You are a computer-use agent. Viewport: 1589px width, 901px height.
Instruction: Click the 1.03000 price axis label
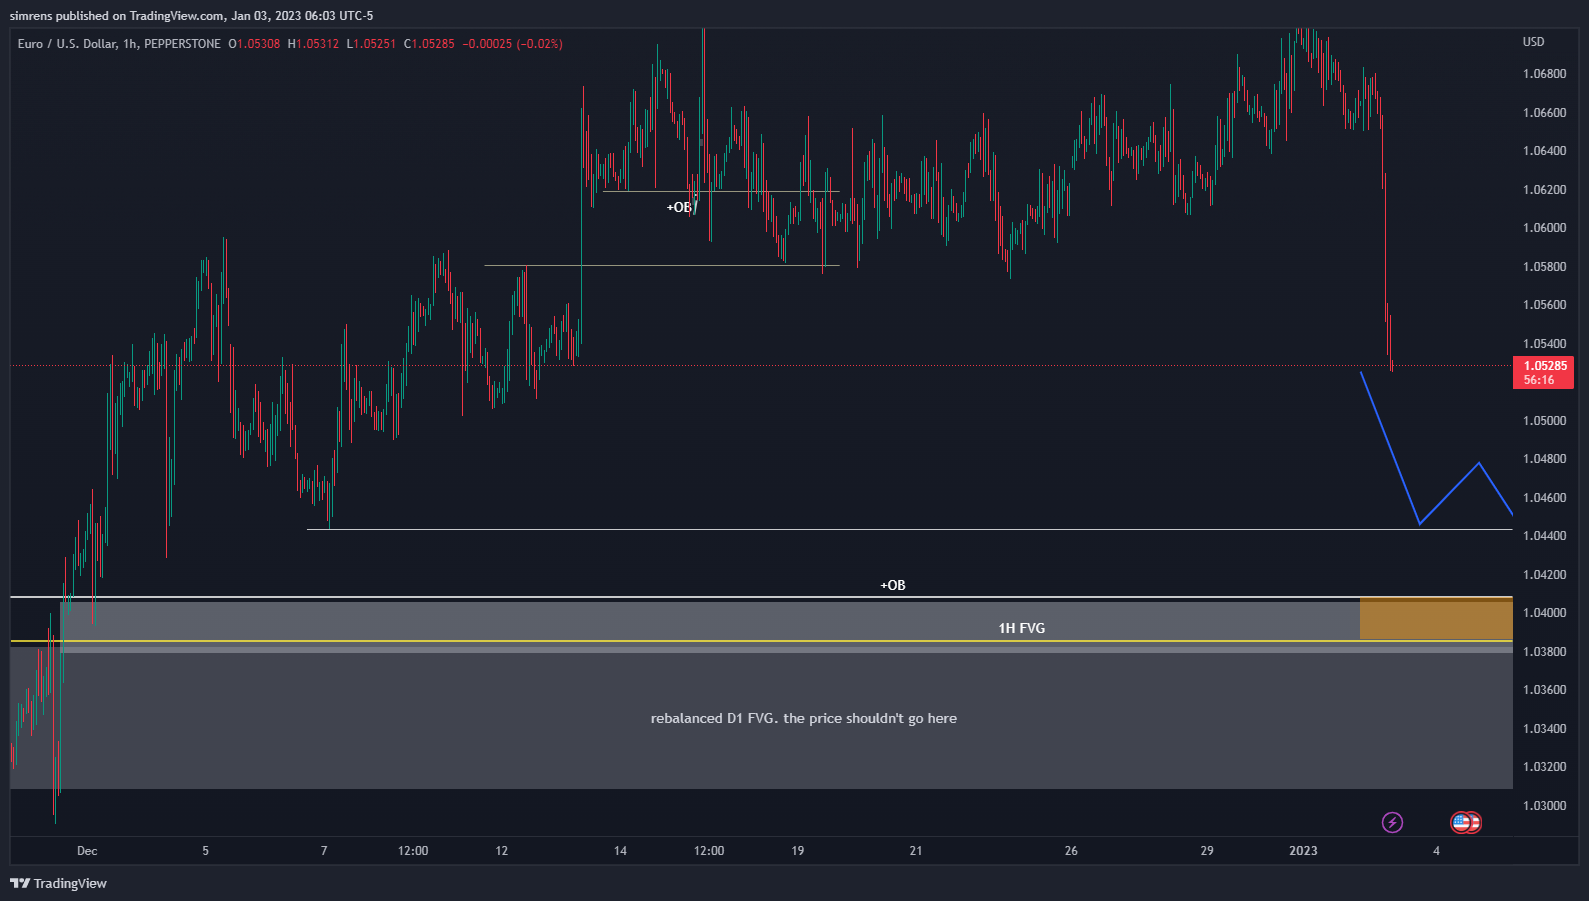click(x=1544, y=806)
